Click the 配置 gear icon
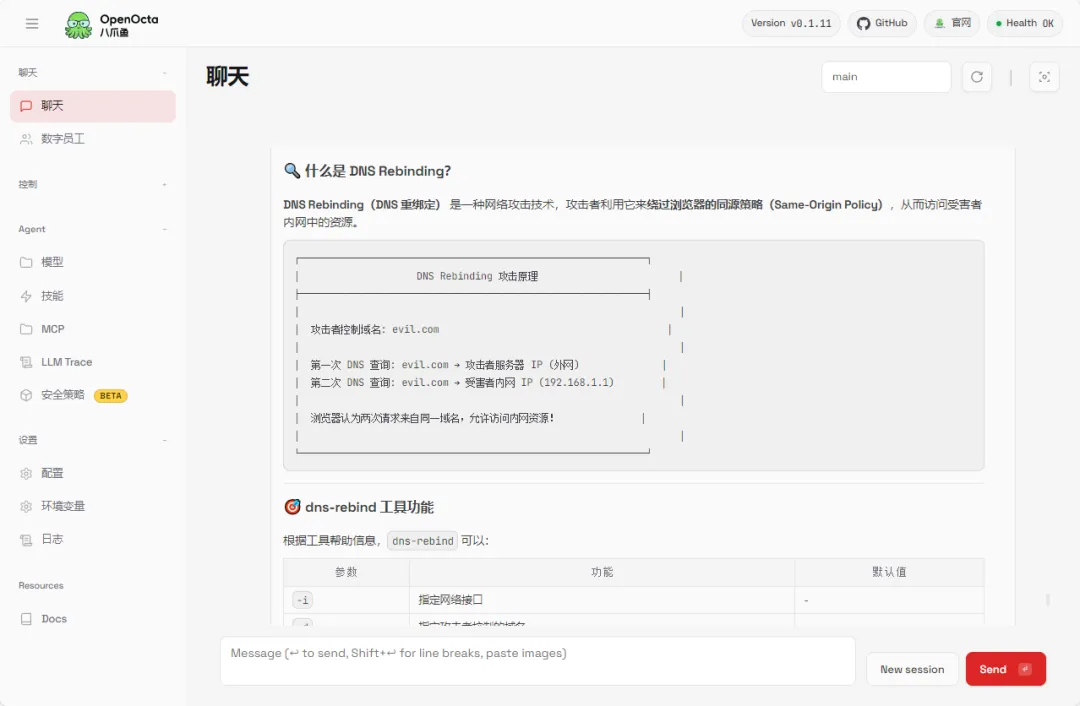The image size is (1080, 706). tap(26, 474)
